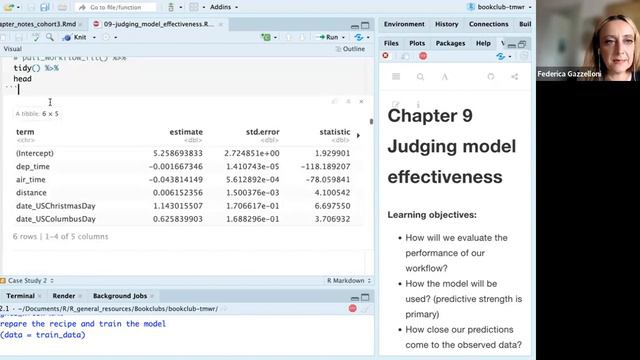Click the remove viewer item red X icon
This screenshot has width=640, height=360.
tap(385, 56)
